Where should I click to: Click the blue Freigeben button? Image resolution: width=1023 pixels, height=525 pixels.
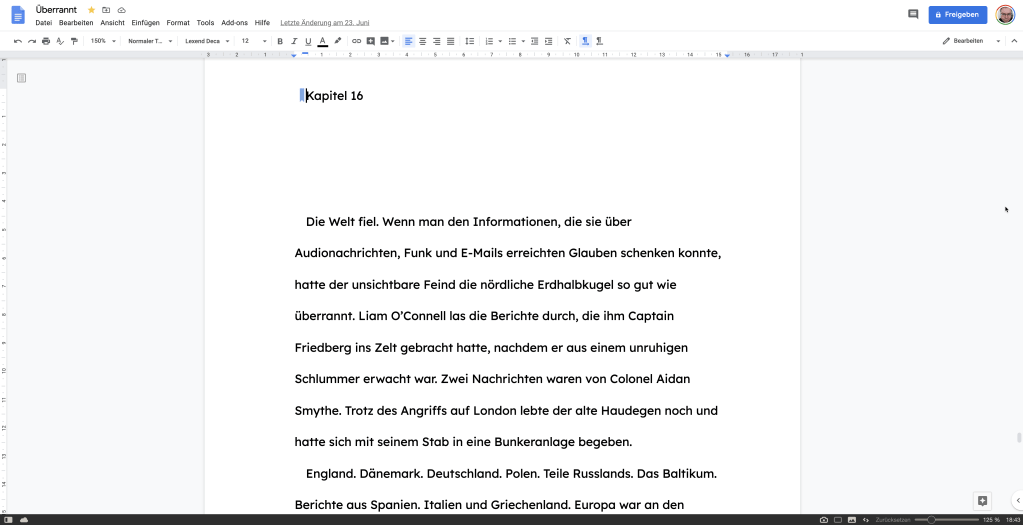coord(957,14)
